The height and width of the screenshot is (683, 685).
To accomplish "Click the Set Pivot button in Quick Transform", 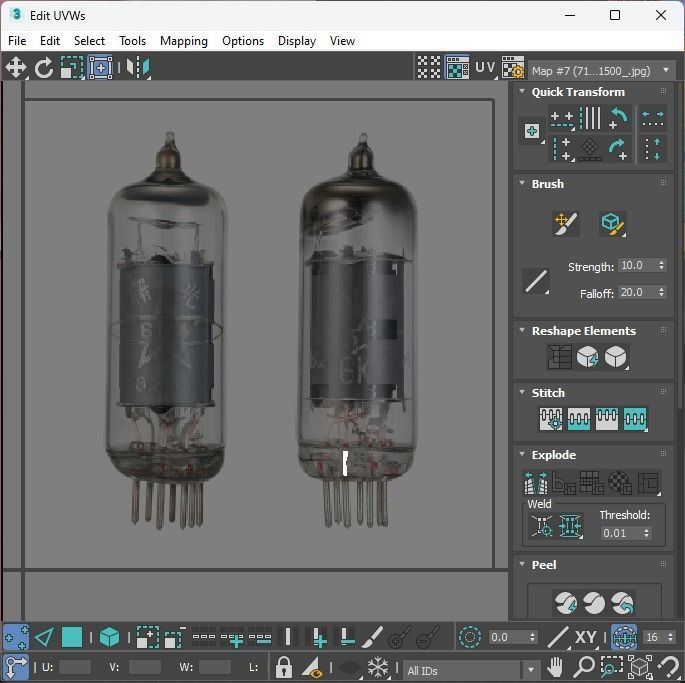I will coord(532,131).
